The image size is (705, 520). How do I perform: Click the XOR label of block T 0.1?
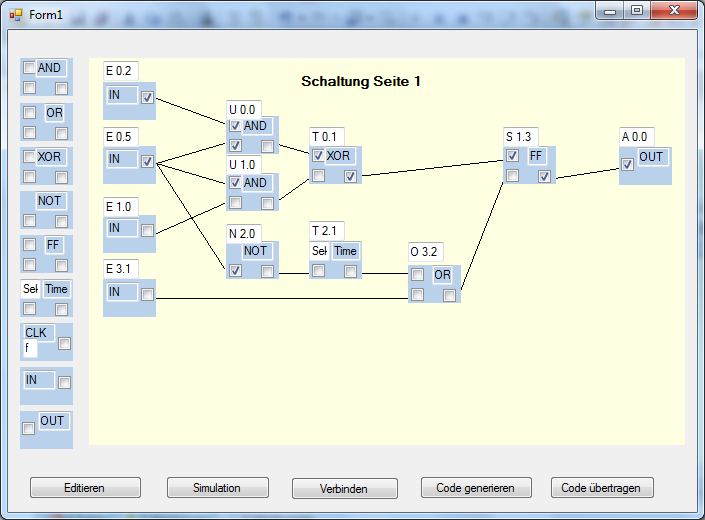click(x=339, y=156)
